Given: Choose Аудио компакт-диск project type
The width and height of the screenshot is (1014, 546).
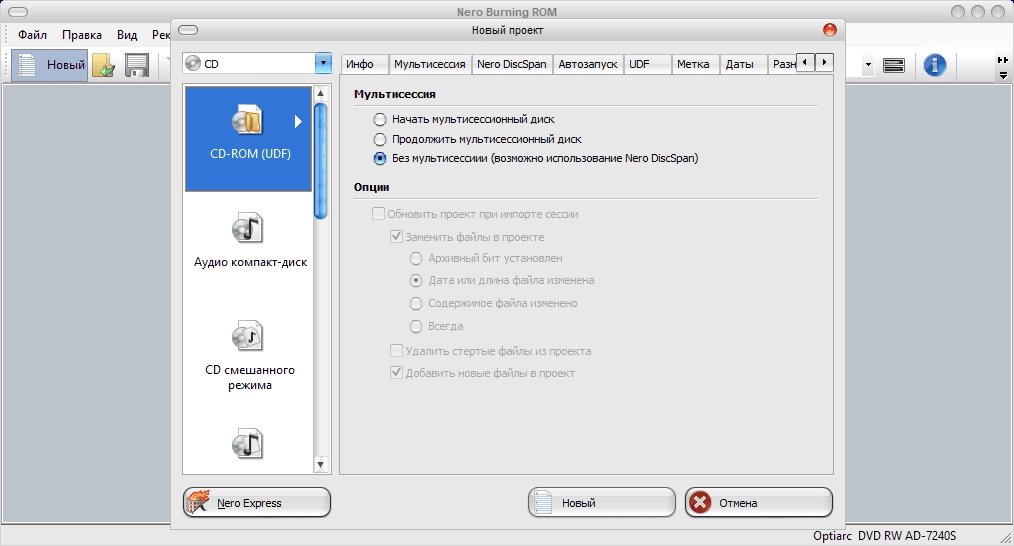Looking at the screenshot, I should click(x=250, y=241).
